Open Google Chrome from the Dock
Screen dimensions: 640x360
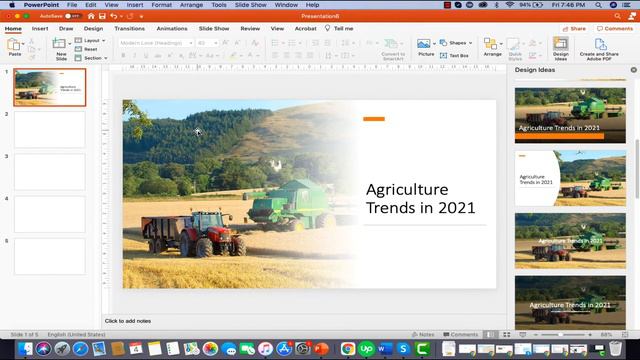tap(348, 349)
